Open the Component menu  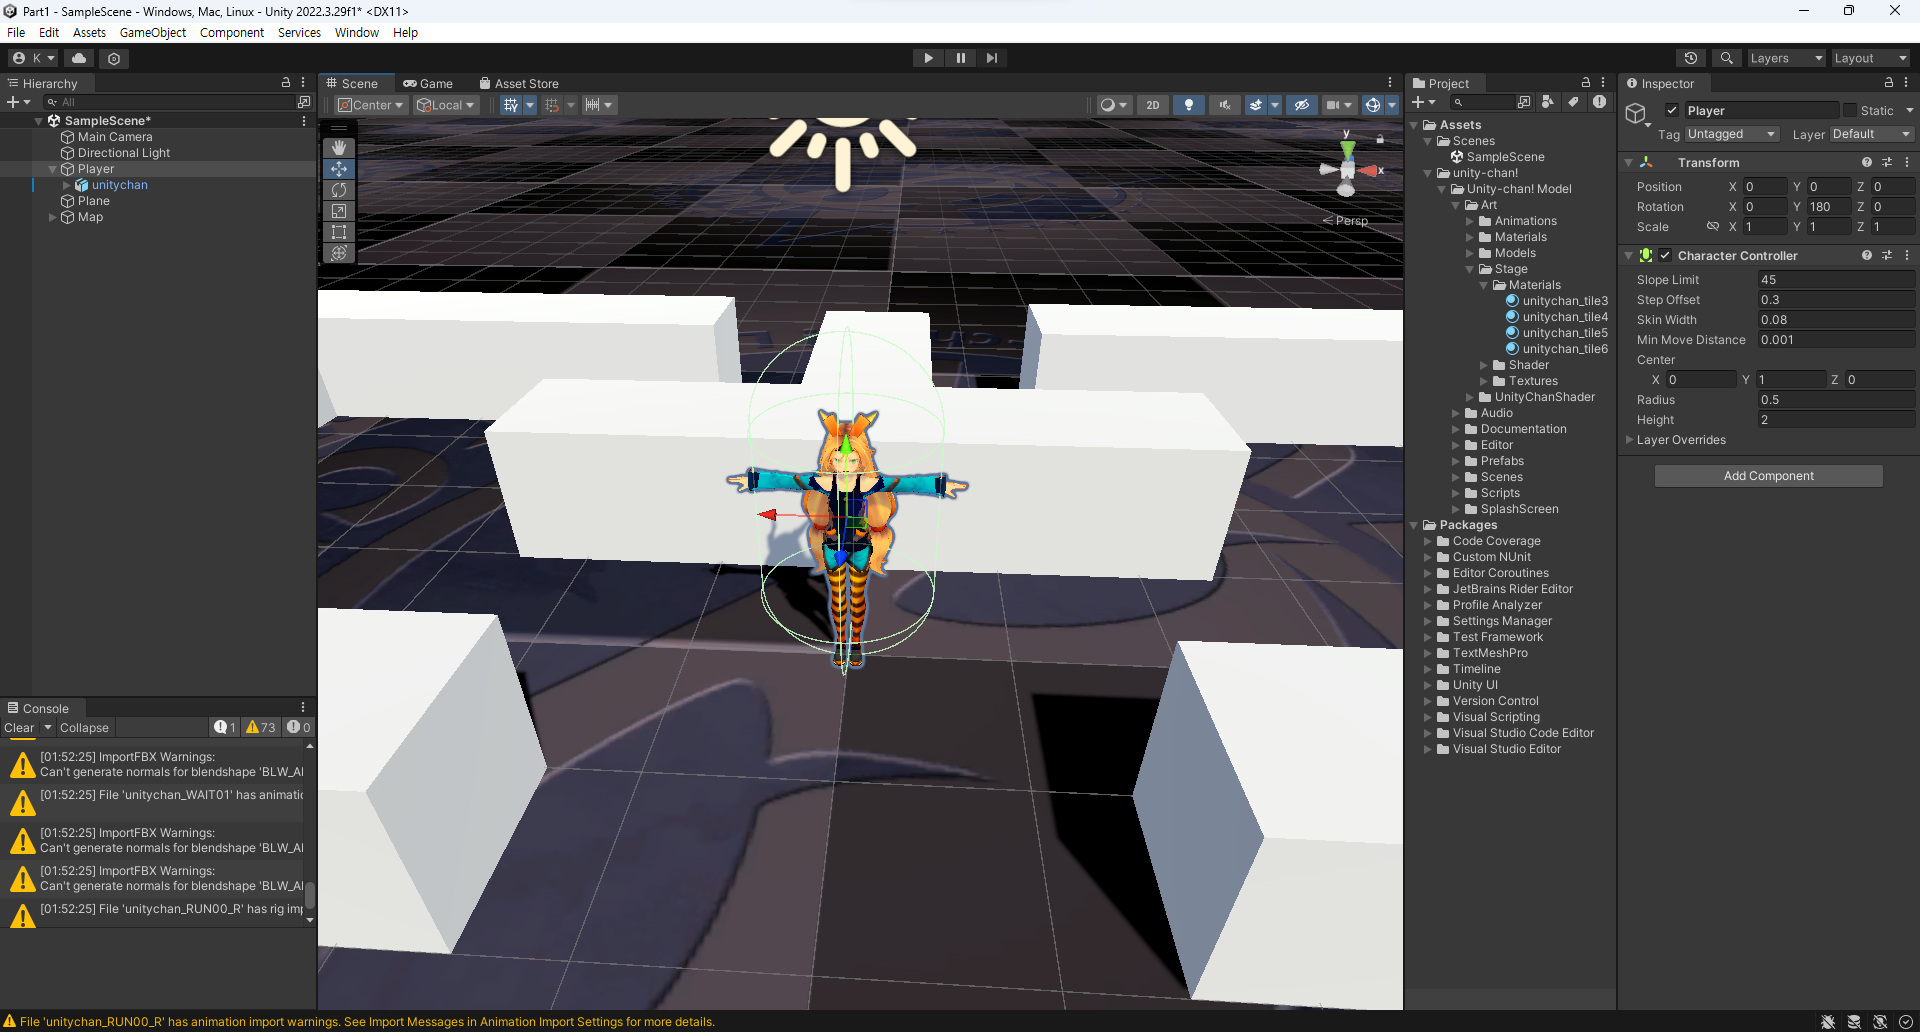[x=232, y=32]
